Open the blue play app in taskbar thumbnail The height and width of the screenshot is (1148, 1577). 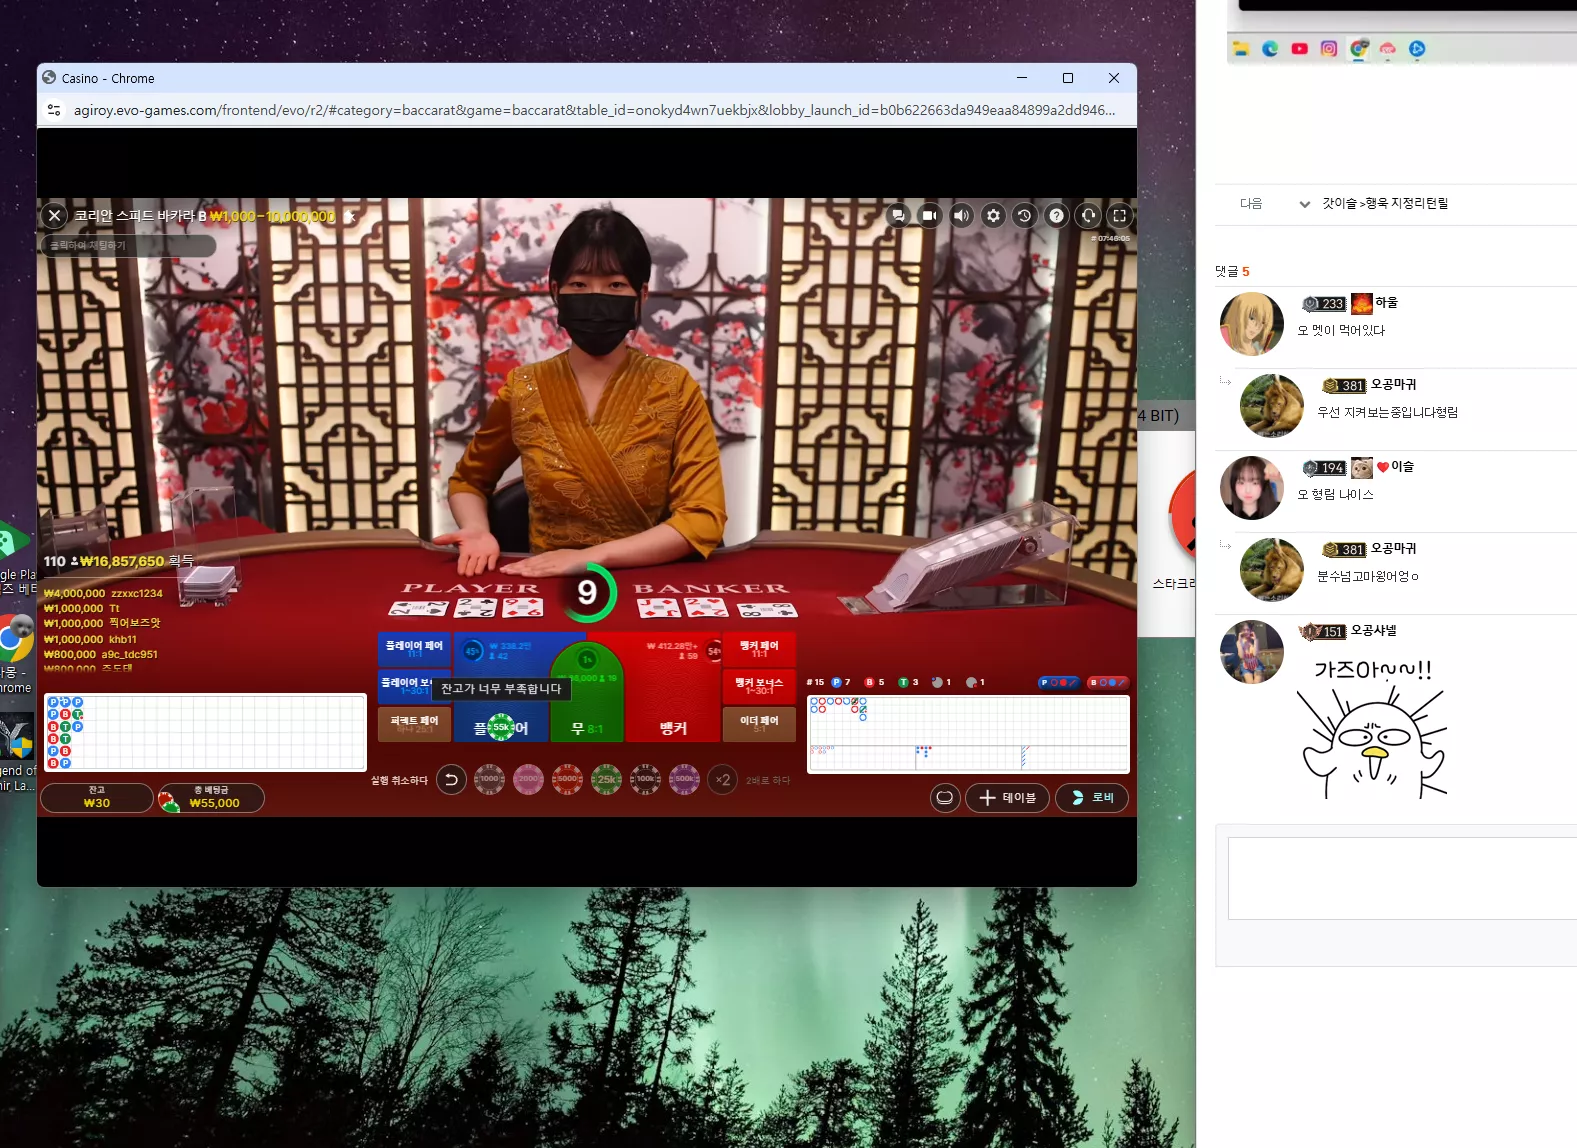click(1417, 48)
